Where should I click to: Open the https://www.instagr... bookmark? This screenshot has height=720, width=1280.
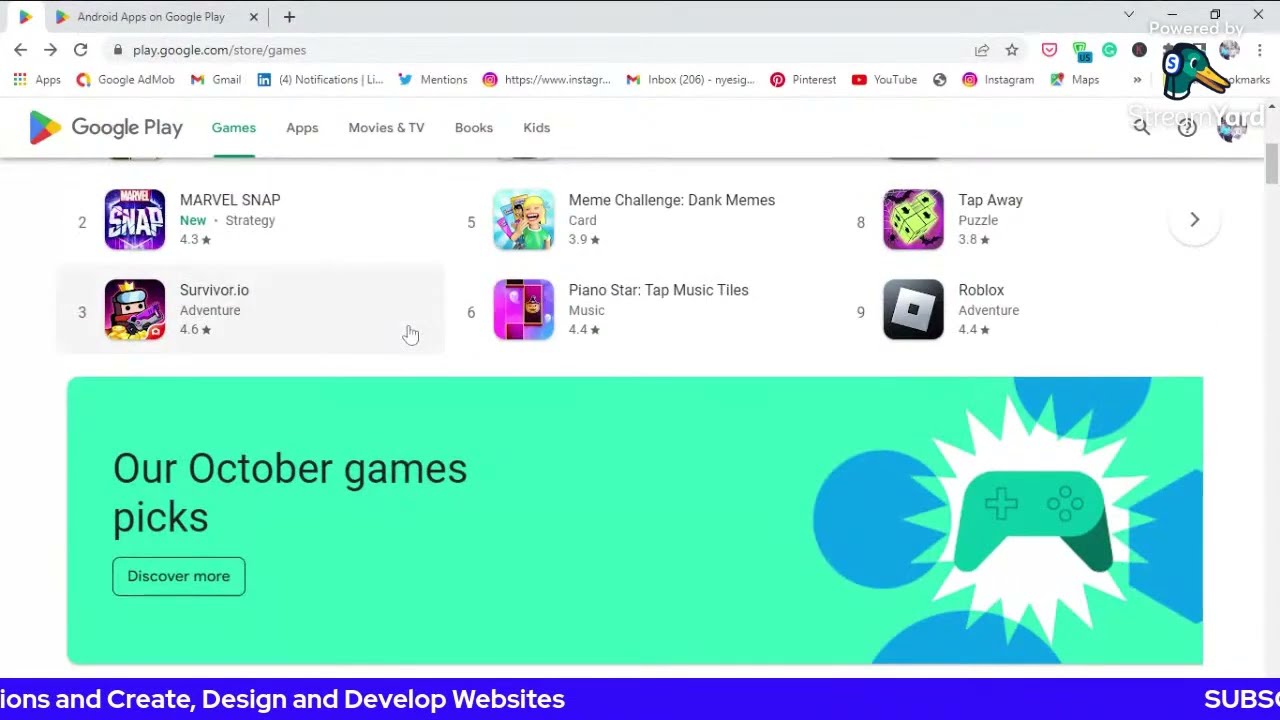[x=546, y=80]
